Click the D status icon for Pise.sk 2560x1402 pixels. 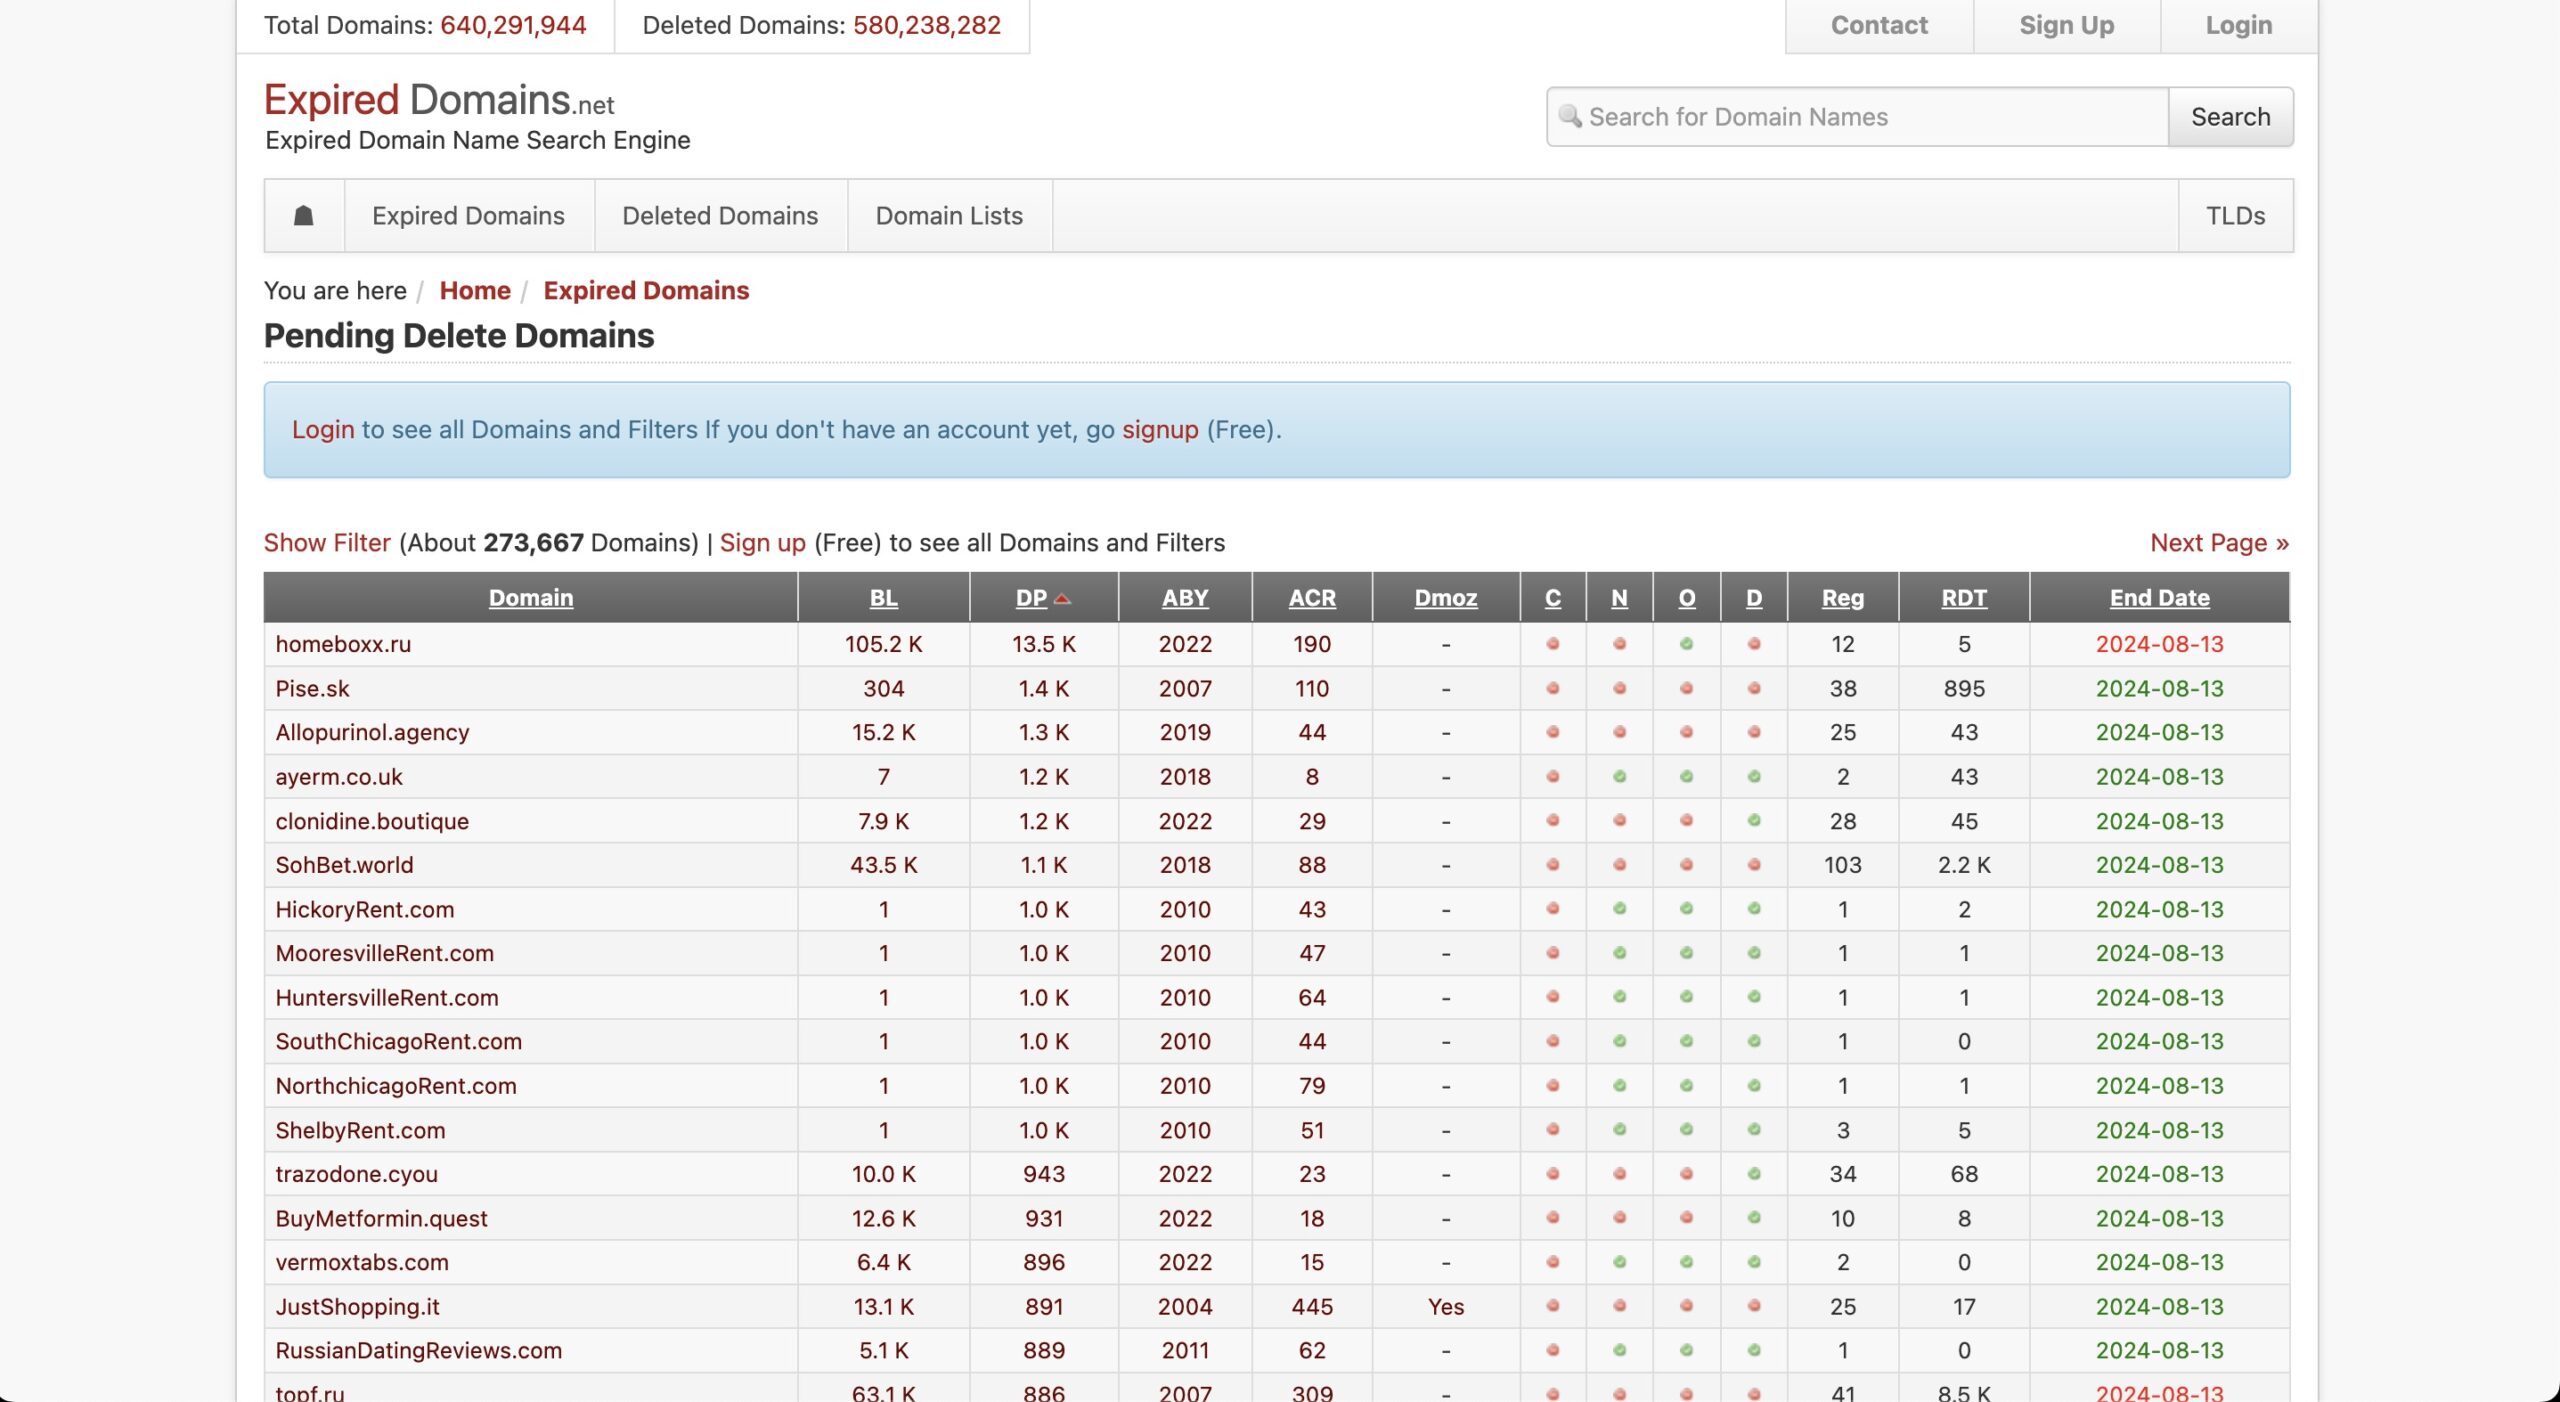pos(1754,687)
